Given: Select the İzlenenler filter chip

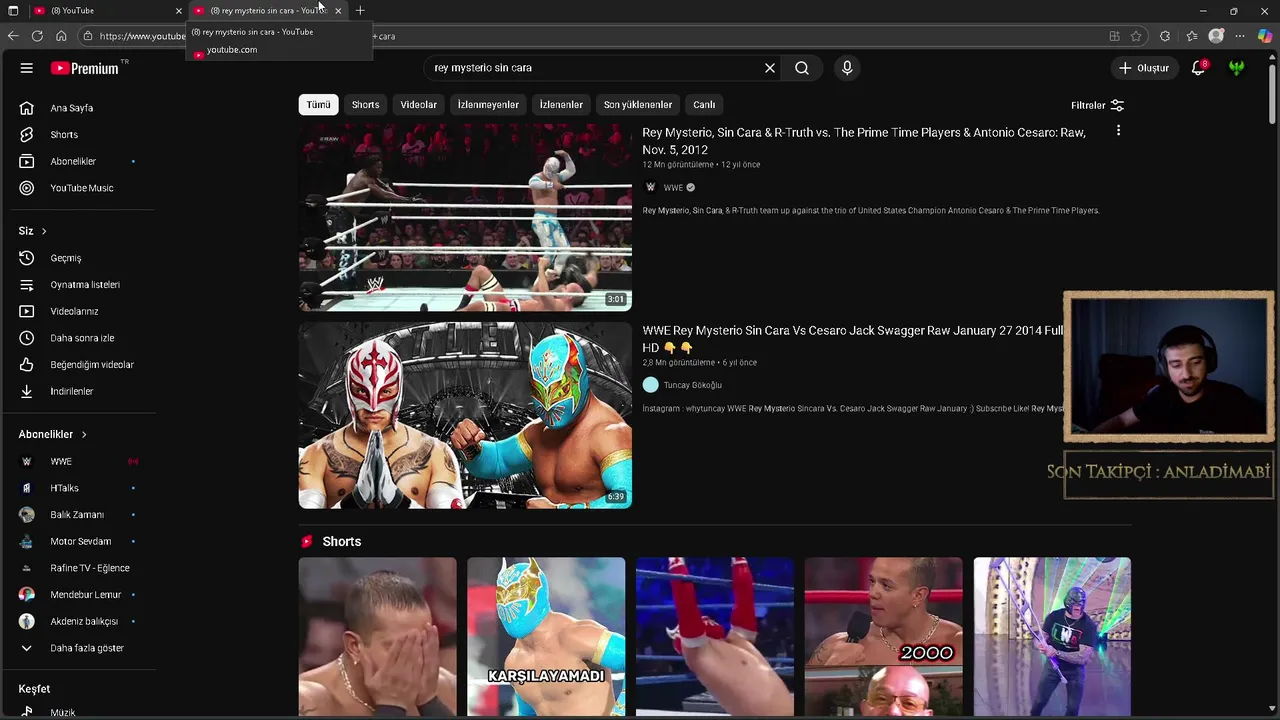Looking at the screenshot, I should 561,105.
